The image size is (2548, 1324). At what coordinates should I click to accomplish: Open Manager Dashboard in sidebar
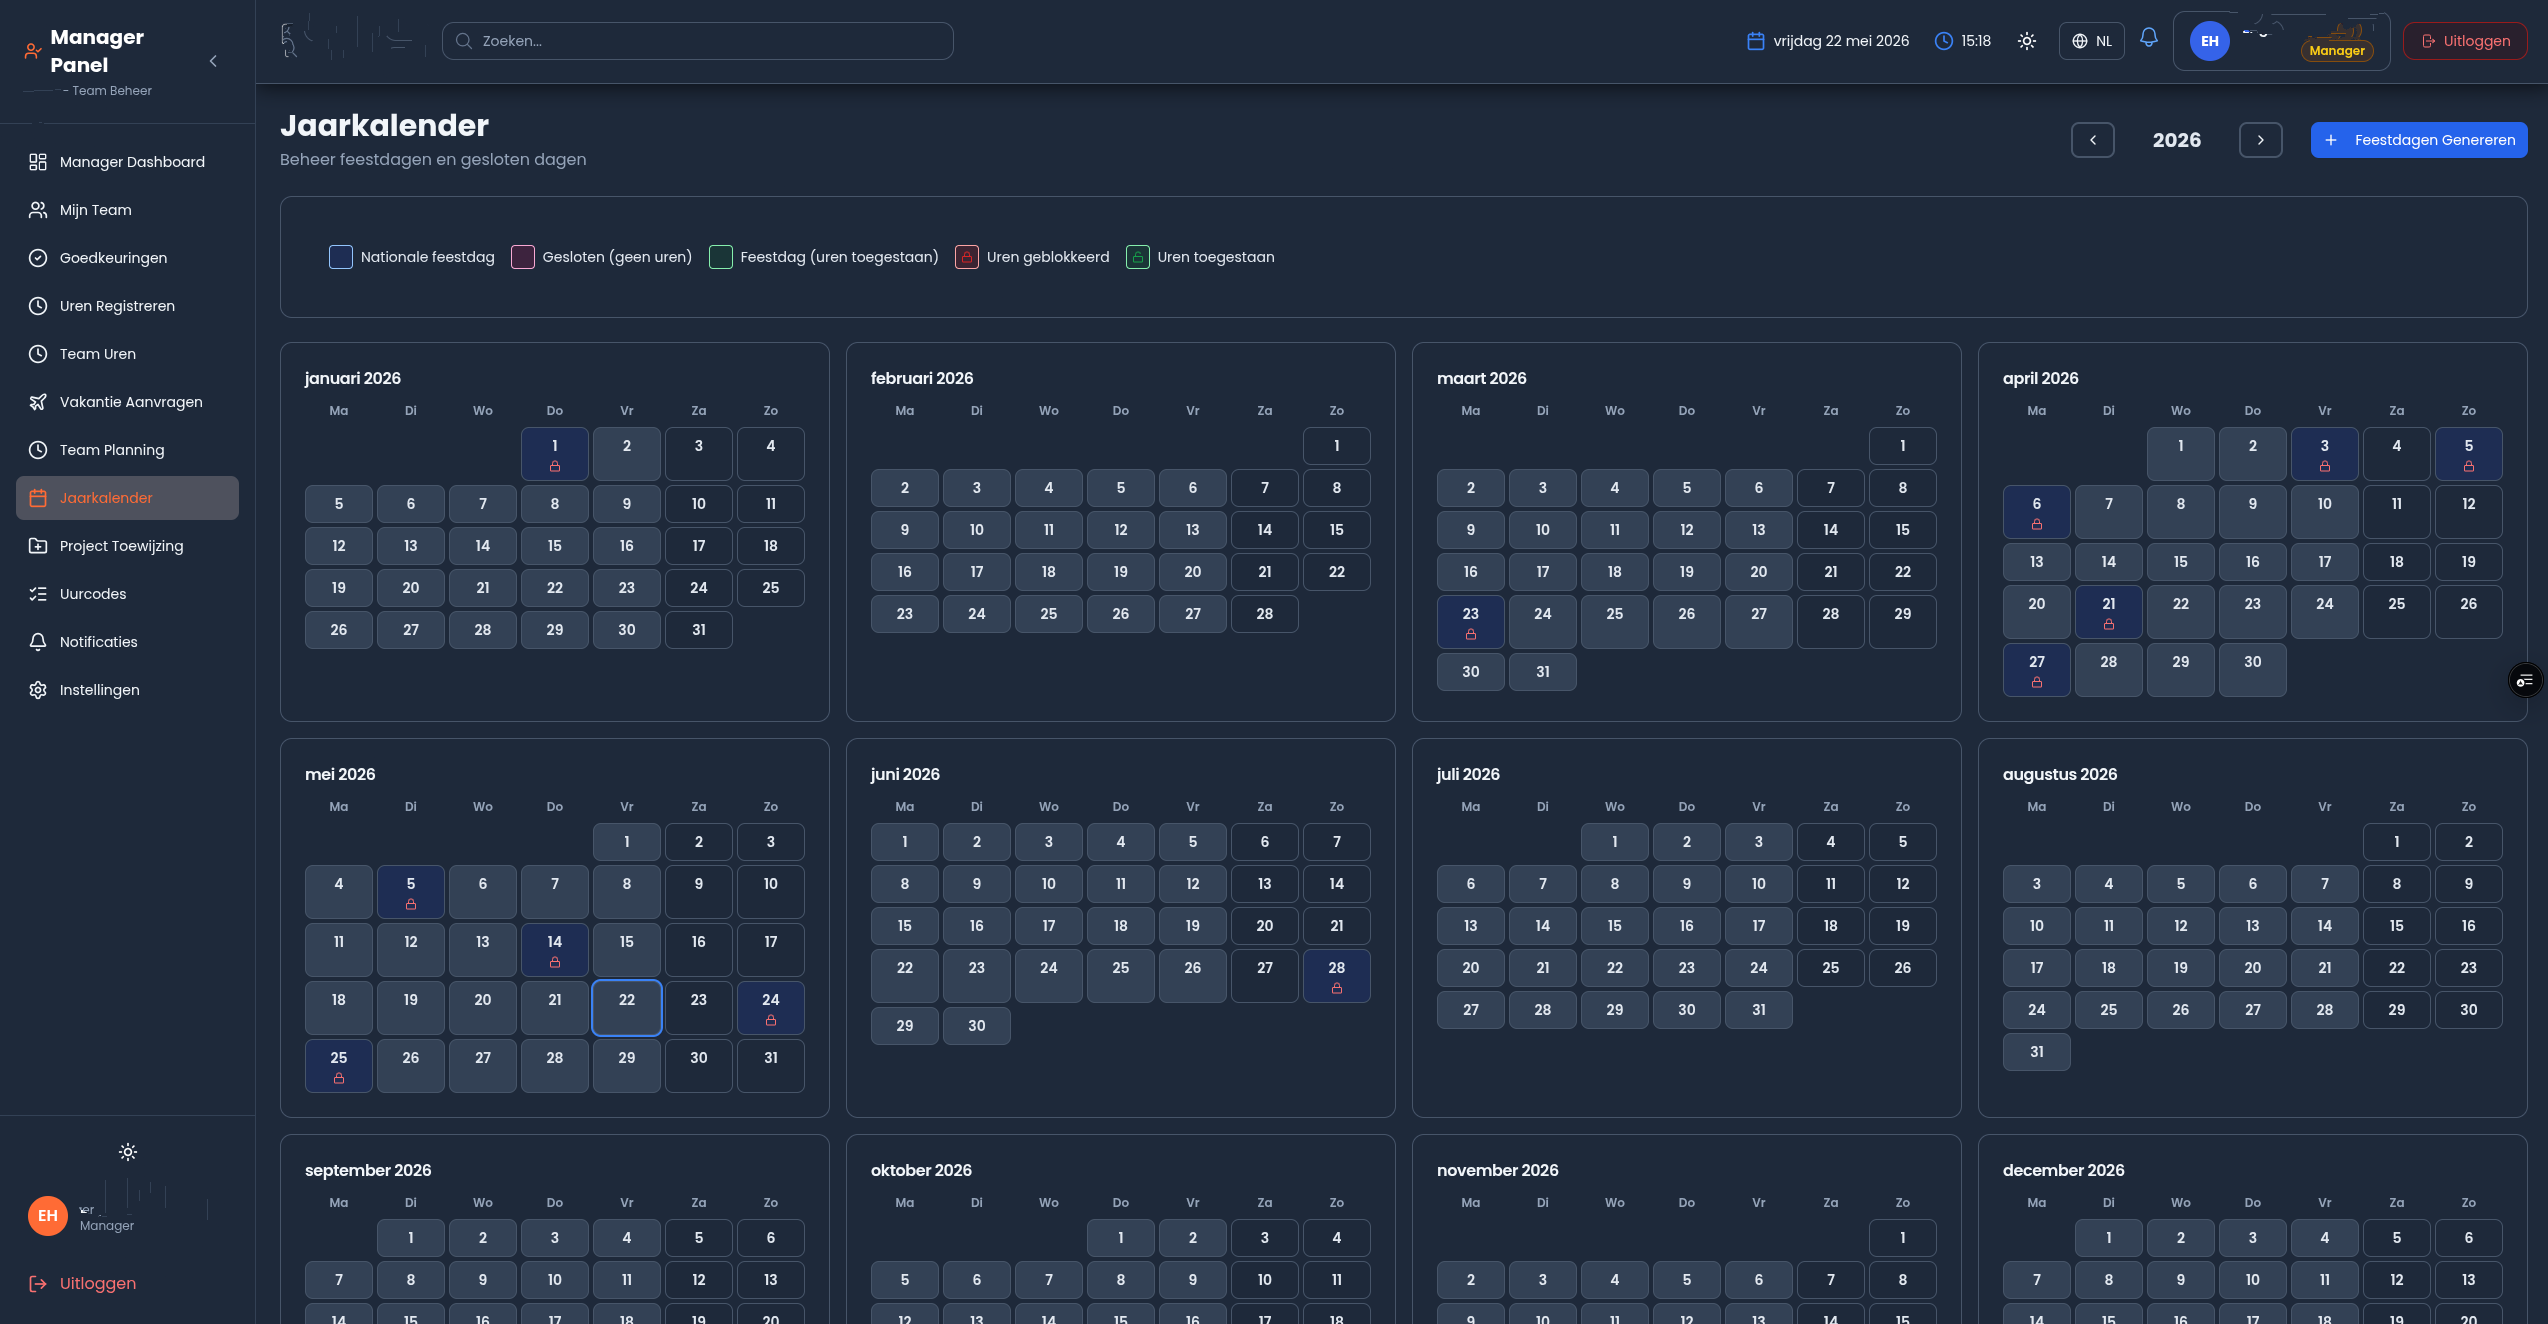coord(127,162)
